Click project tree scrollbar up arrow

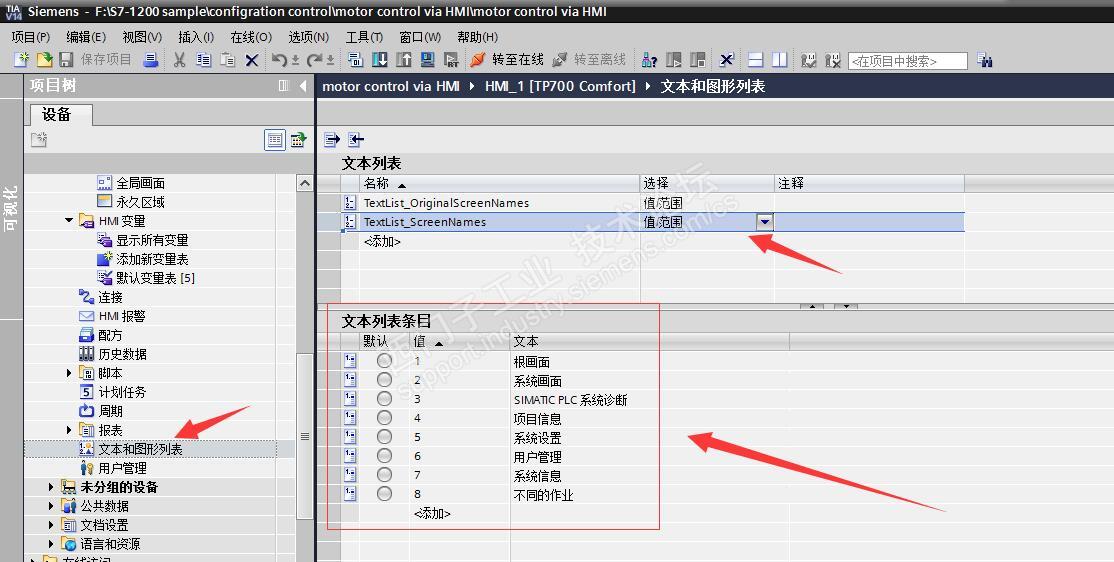point(304,183)
